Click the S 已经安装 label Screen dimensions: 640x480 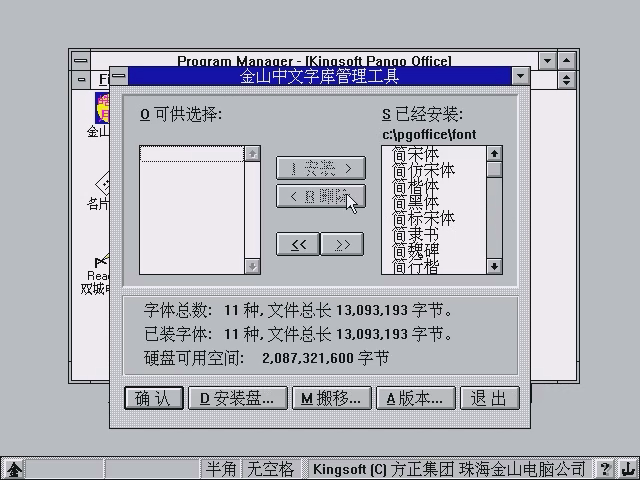coord(422,114)
